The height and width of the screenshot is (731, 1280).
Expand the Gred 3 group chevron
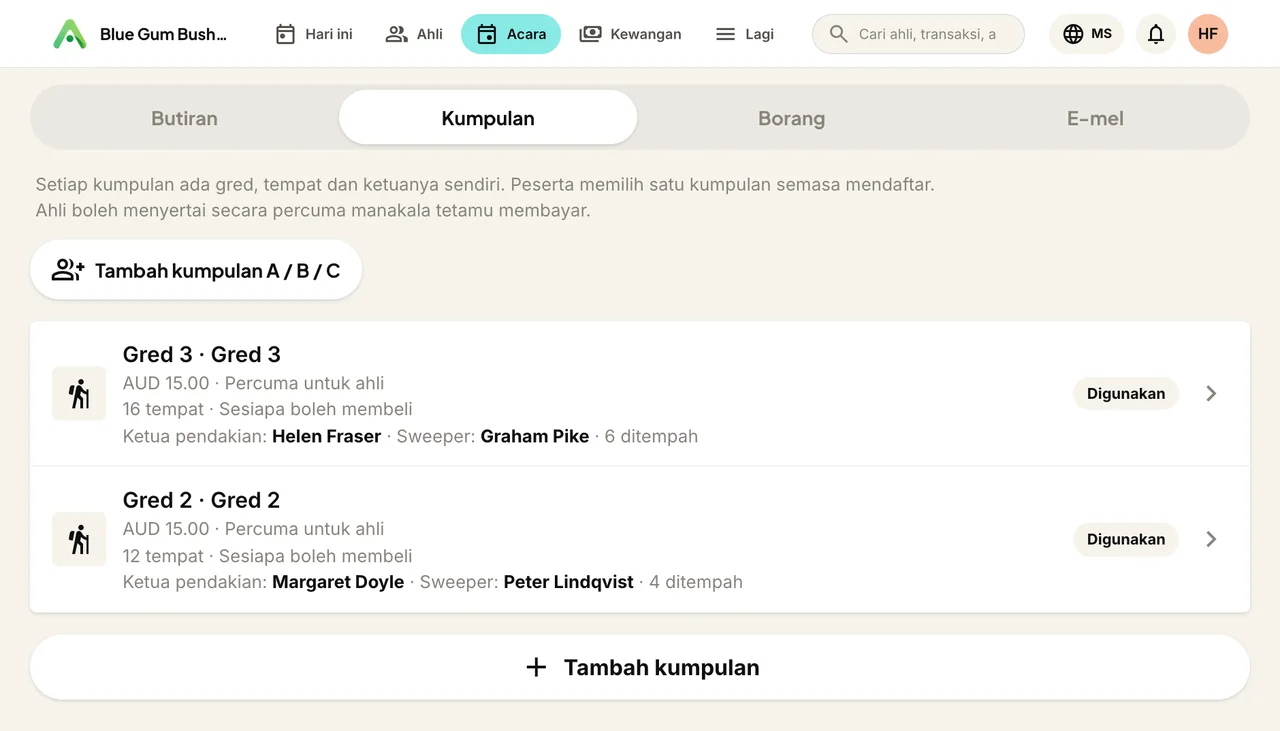coord(1211,393)
